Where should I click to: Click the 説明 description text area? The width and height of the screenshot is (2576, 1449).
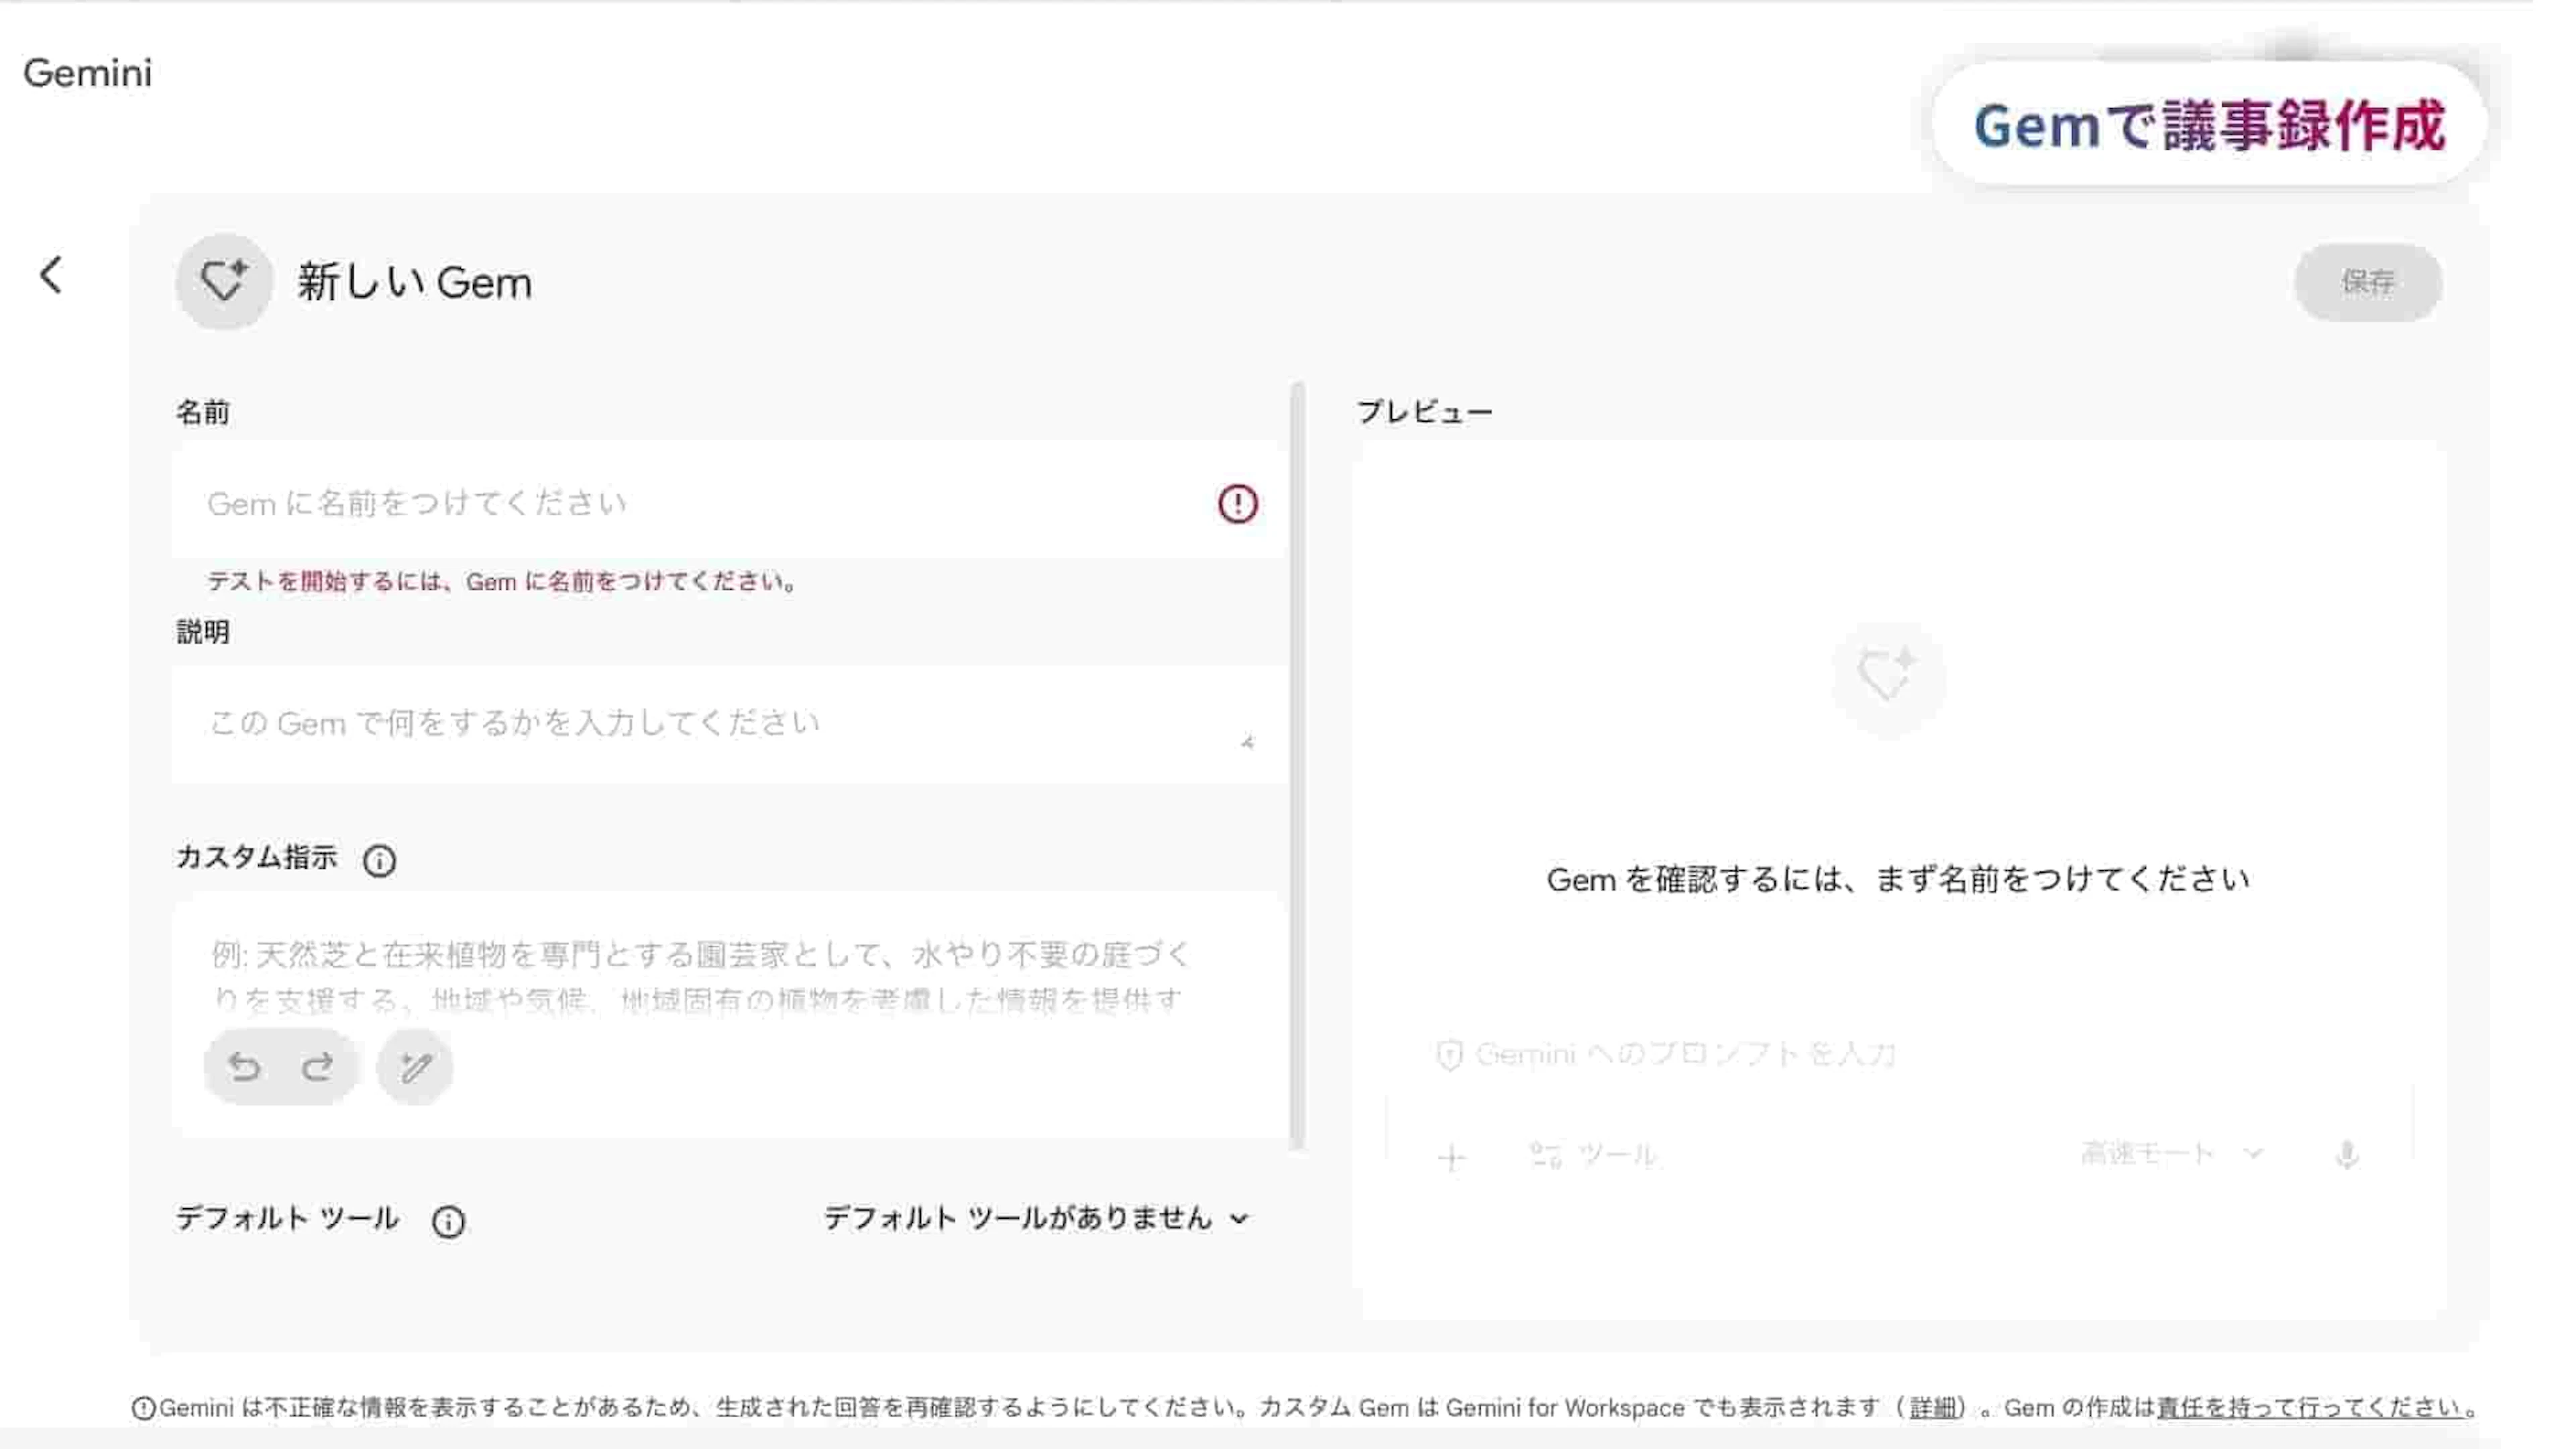click(700, 724)
